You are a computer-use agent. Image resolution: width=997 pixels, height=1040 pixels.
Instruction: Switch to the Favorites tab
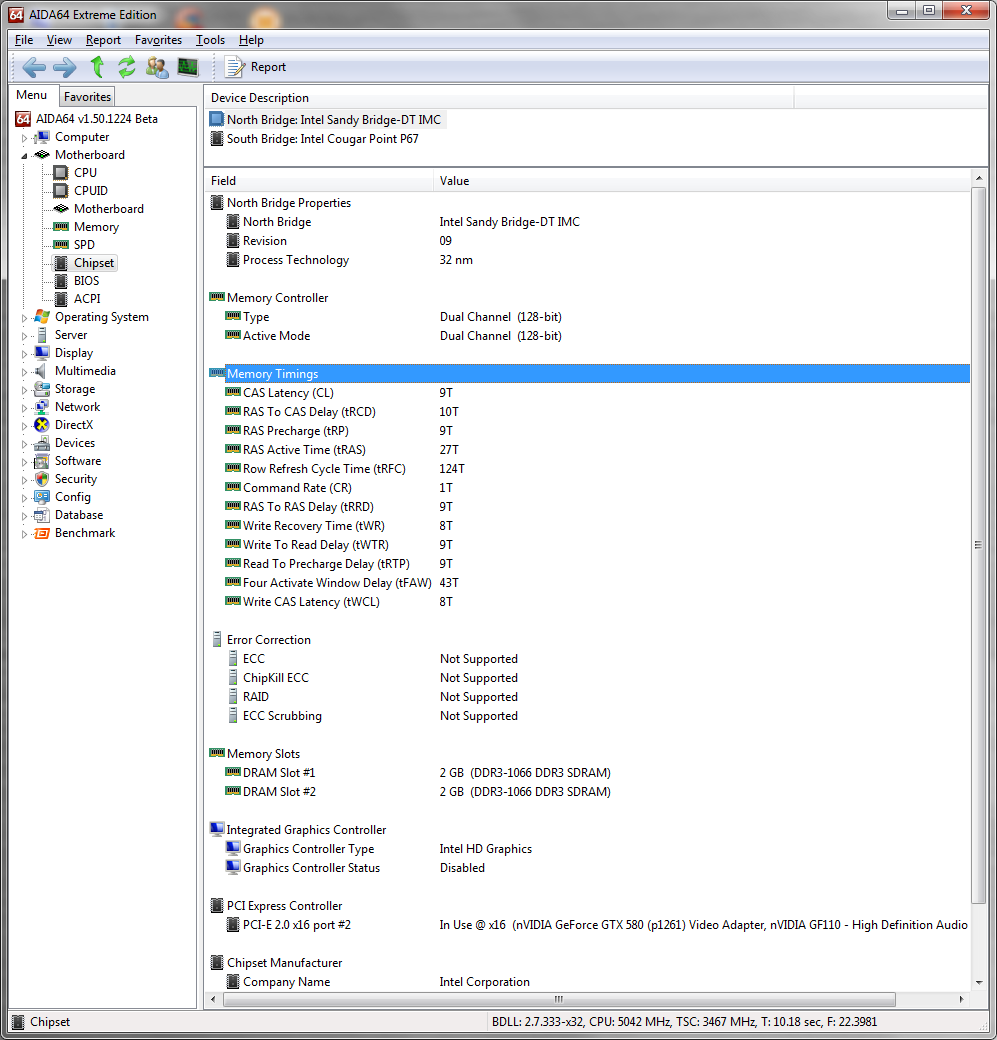[x=87, y=97]
